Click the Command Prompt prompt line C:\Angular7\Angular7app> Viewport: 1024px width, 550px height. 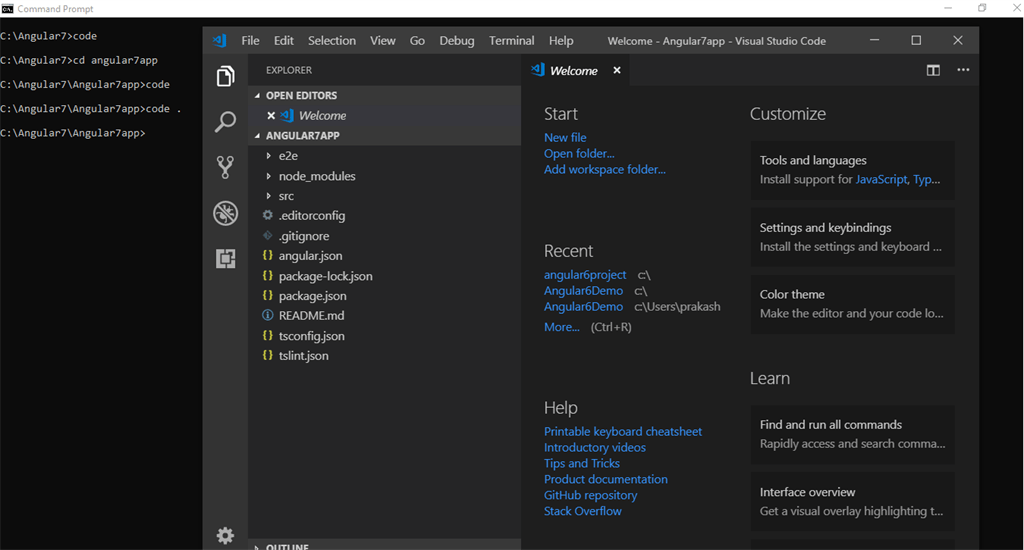(x=72, y=133)
